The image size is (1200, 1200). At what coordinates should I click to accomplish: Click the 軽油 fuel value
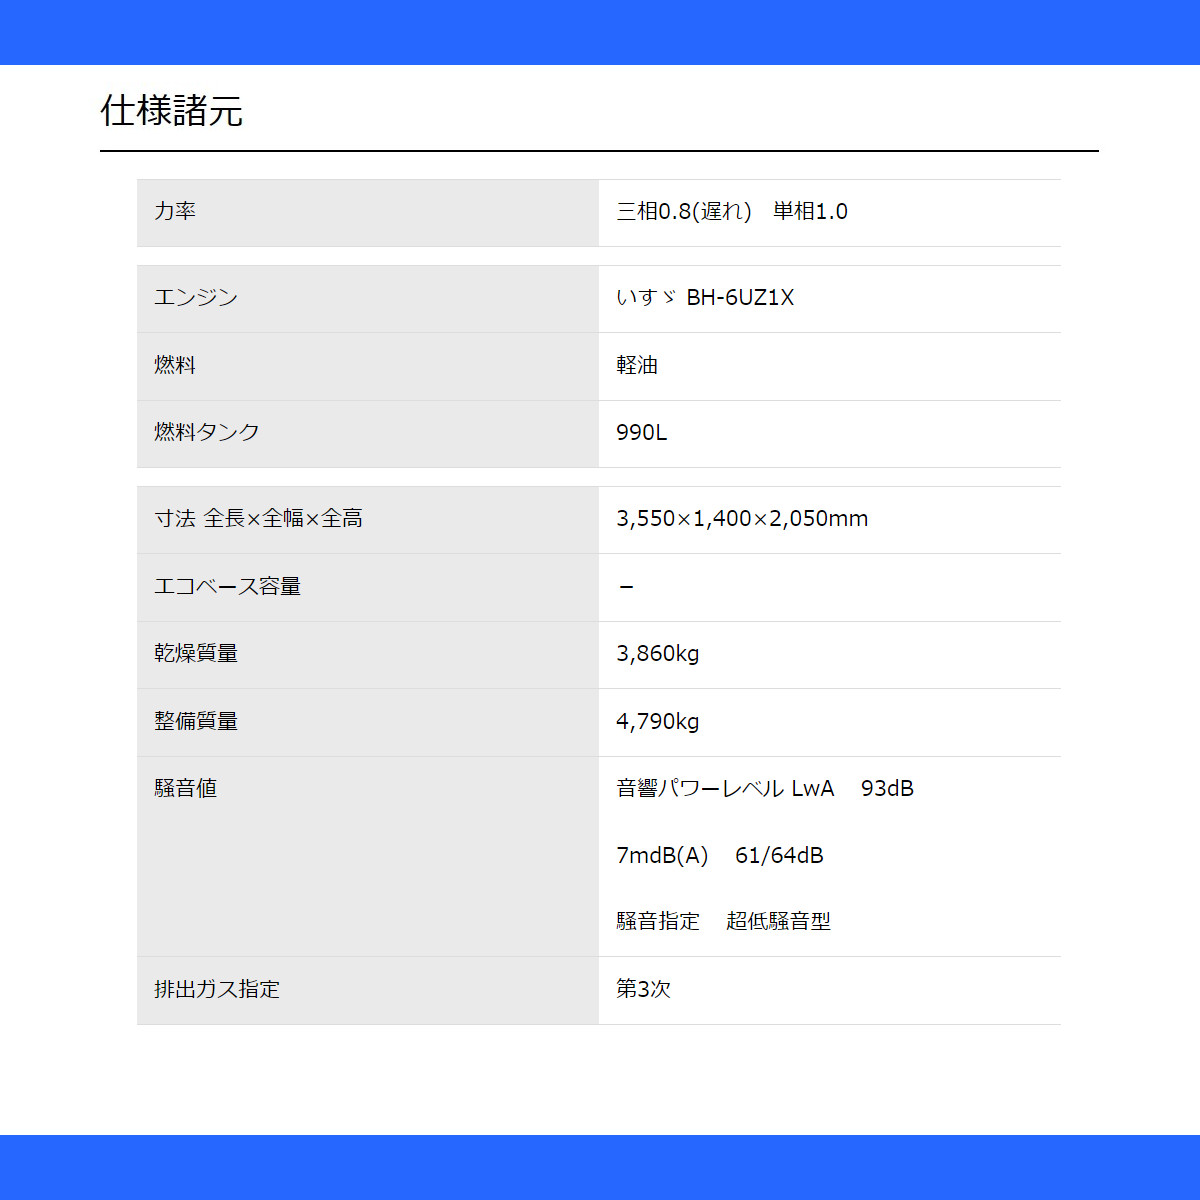(x=637, y=365)
